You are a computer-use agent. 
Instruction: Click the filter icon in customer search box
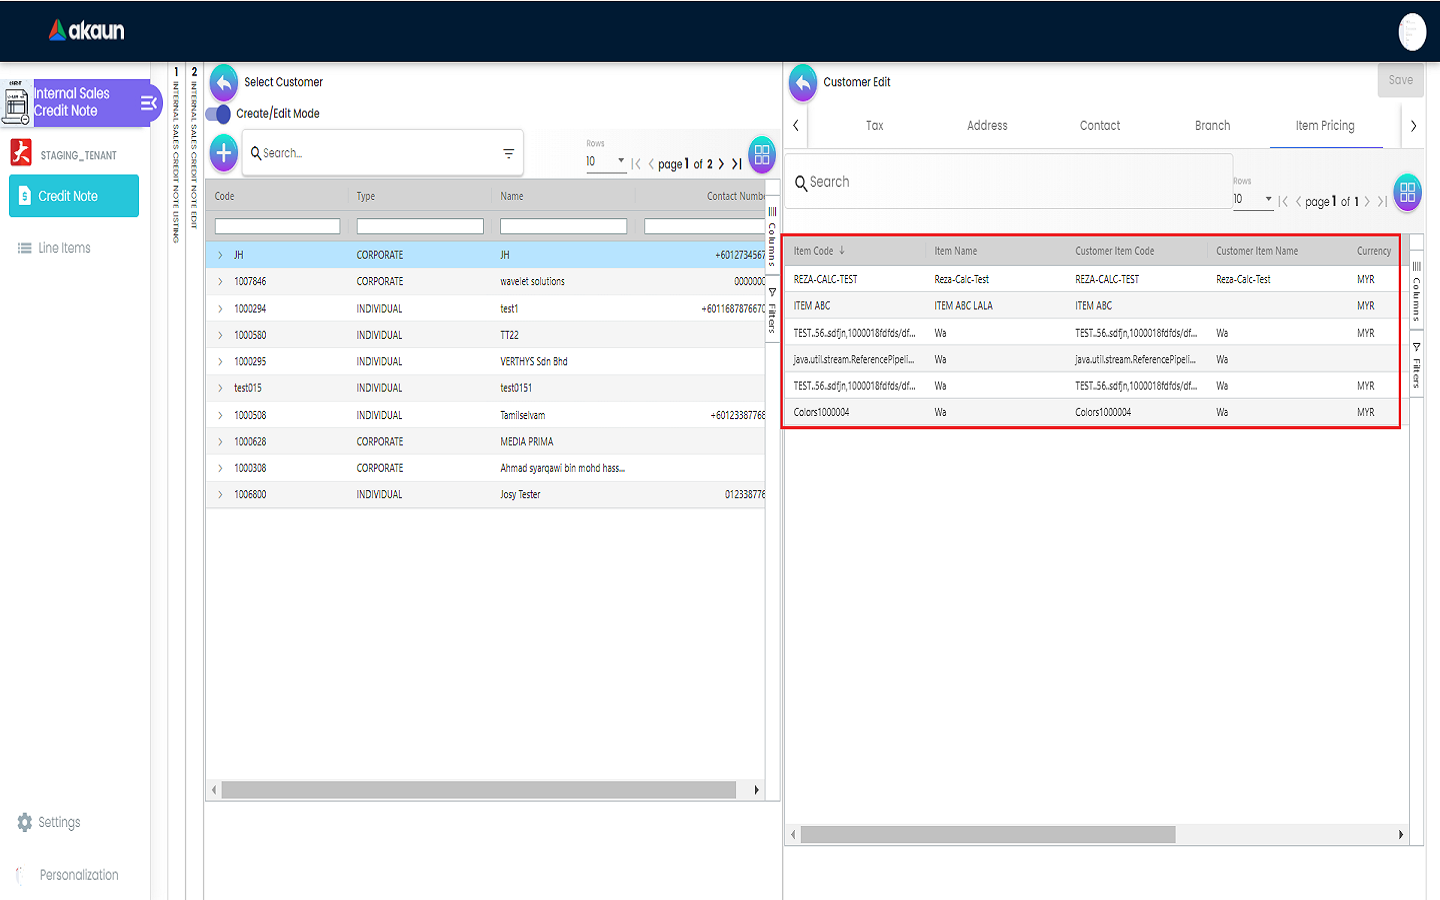[x=508, y=153]
